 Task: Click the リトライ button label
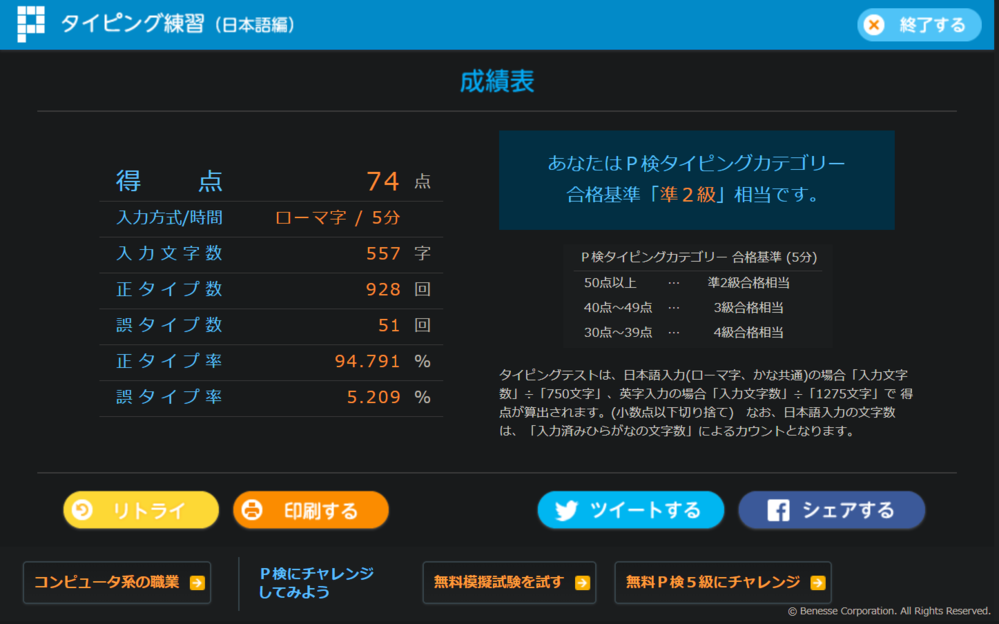(149, 511)
